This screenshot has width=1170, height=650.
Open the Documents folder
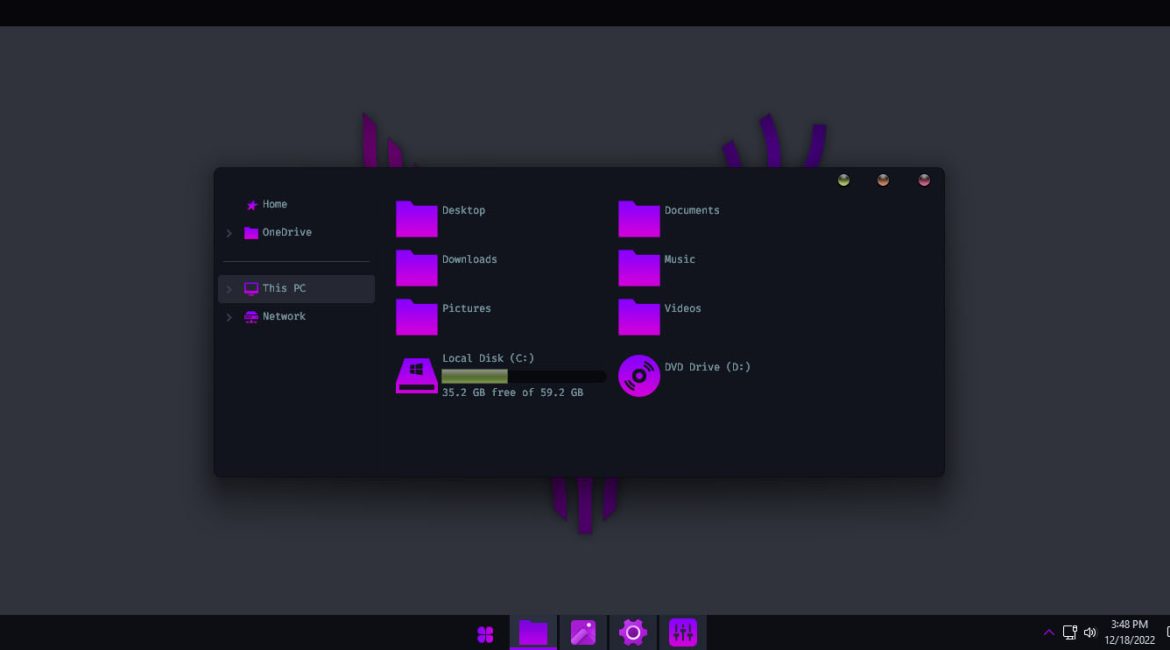coord(639,219)
